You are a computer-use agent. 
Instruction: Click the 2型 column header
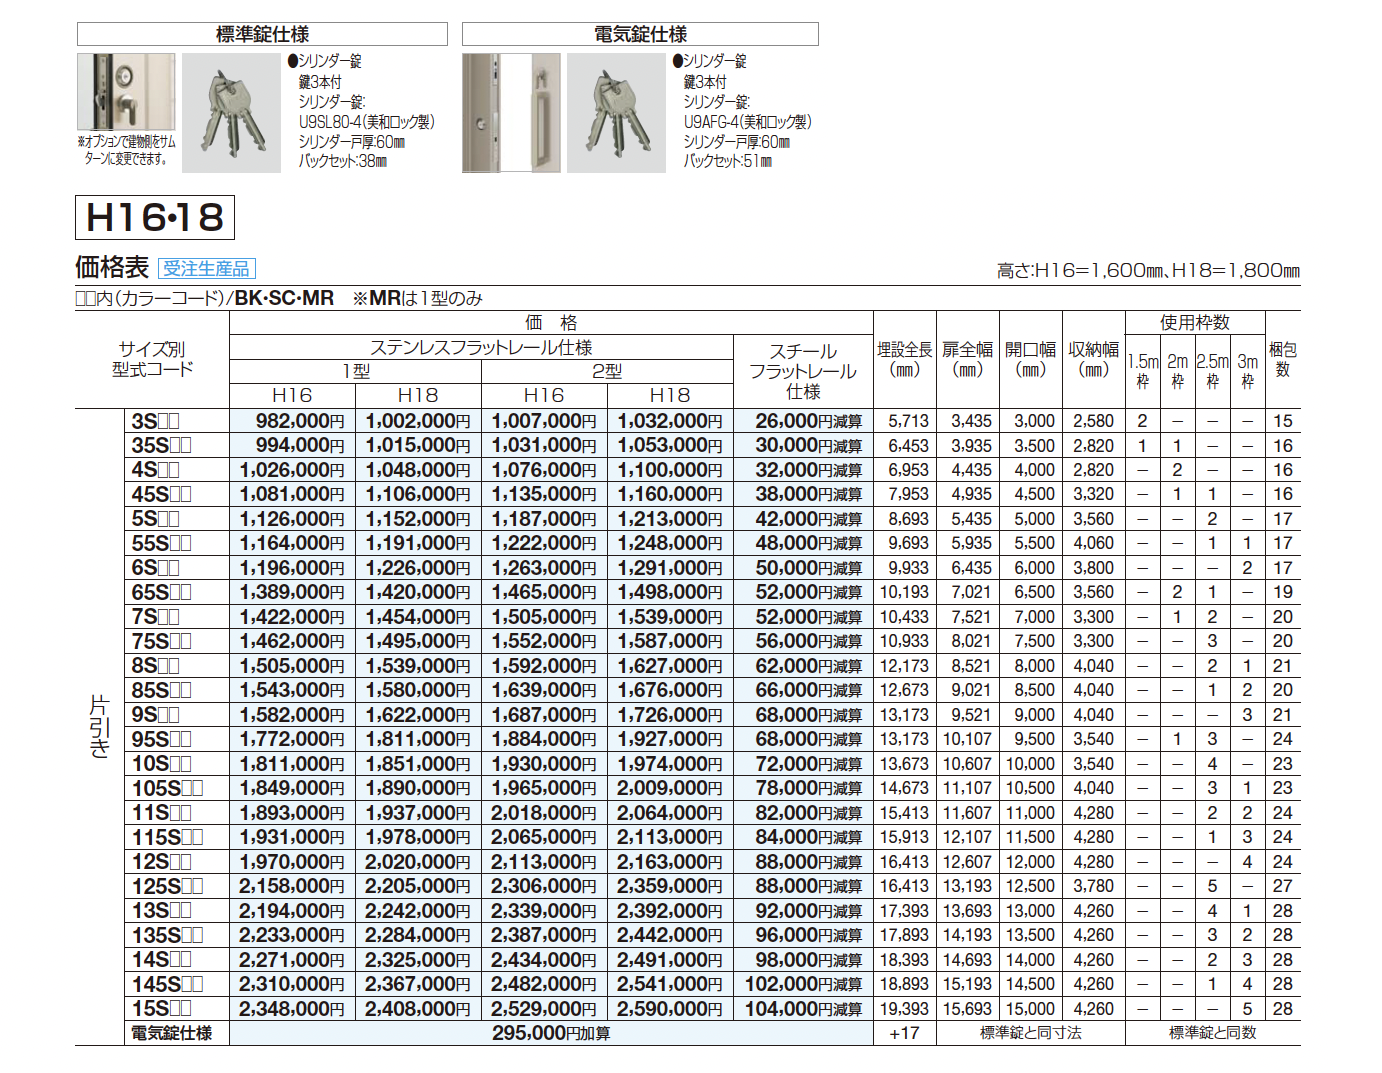pos(607,372)
